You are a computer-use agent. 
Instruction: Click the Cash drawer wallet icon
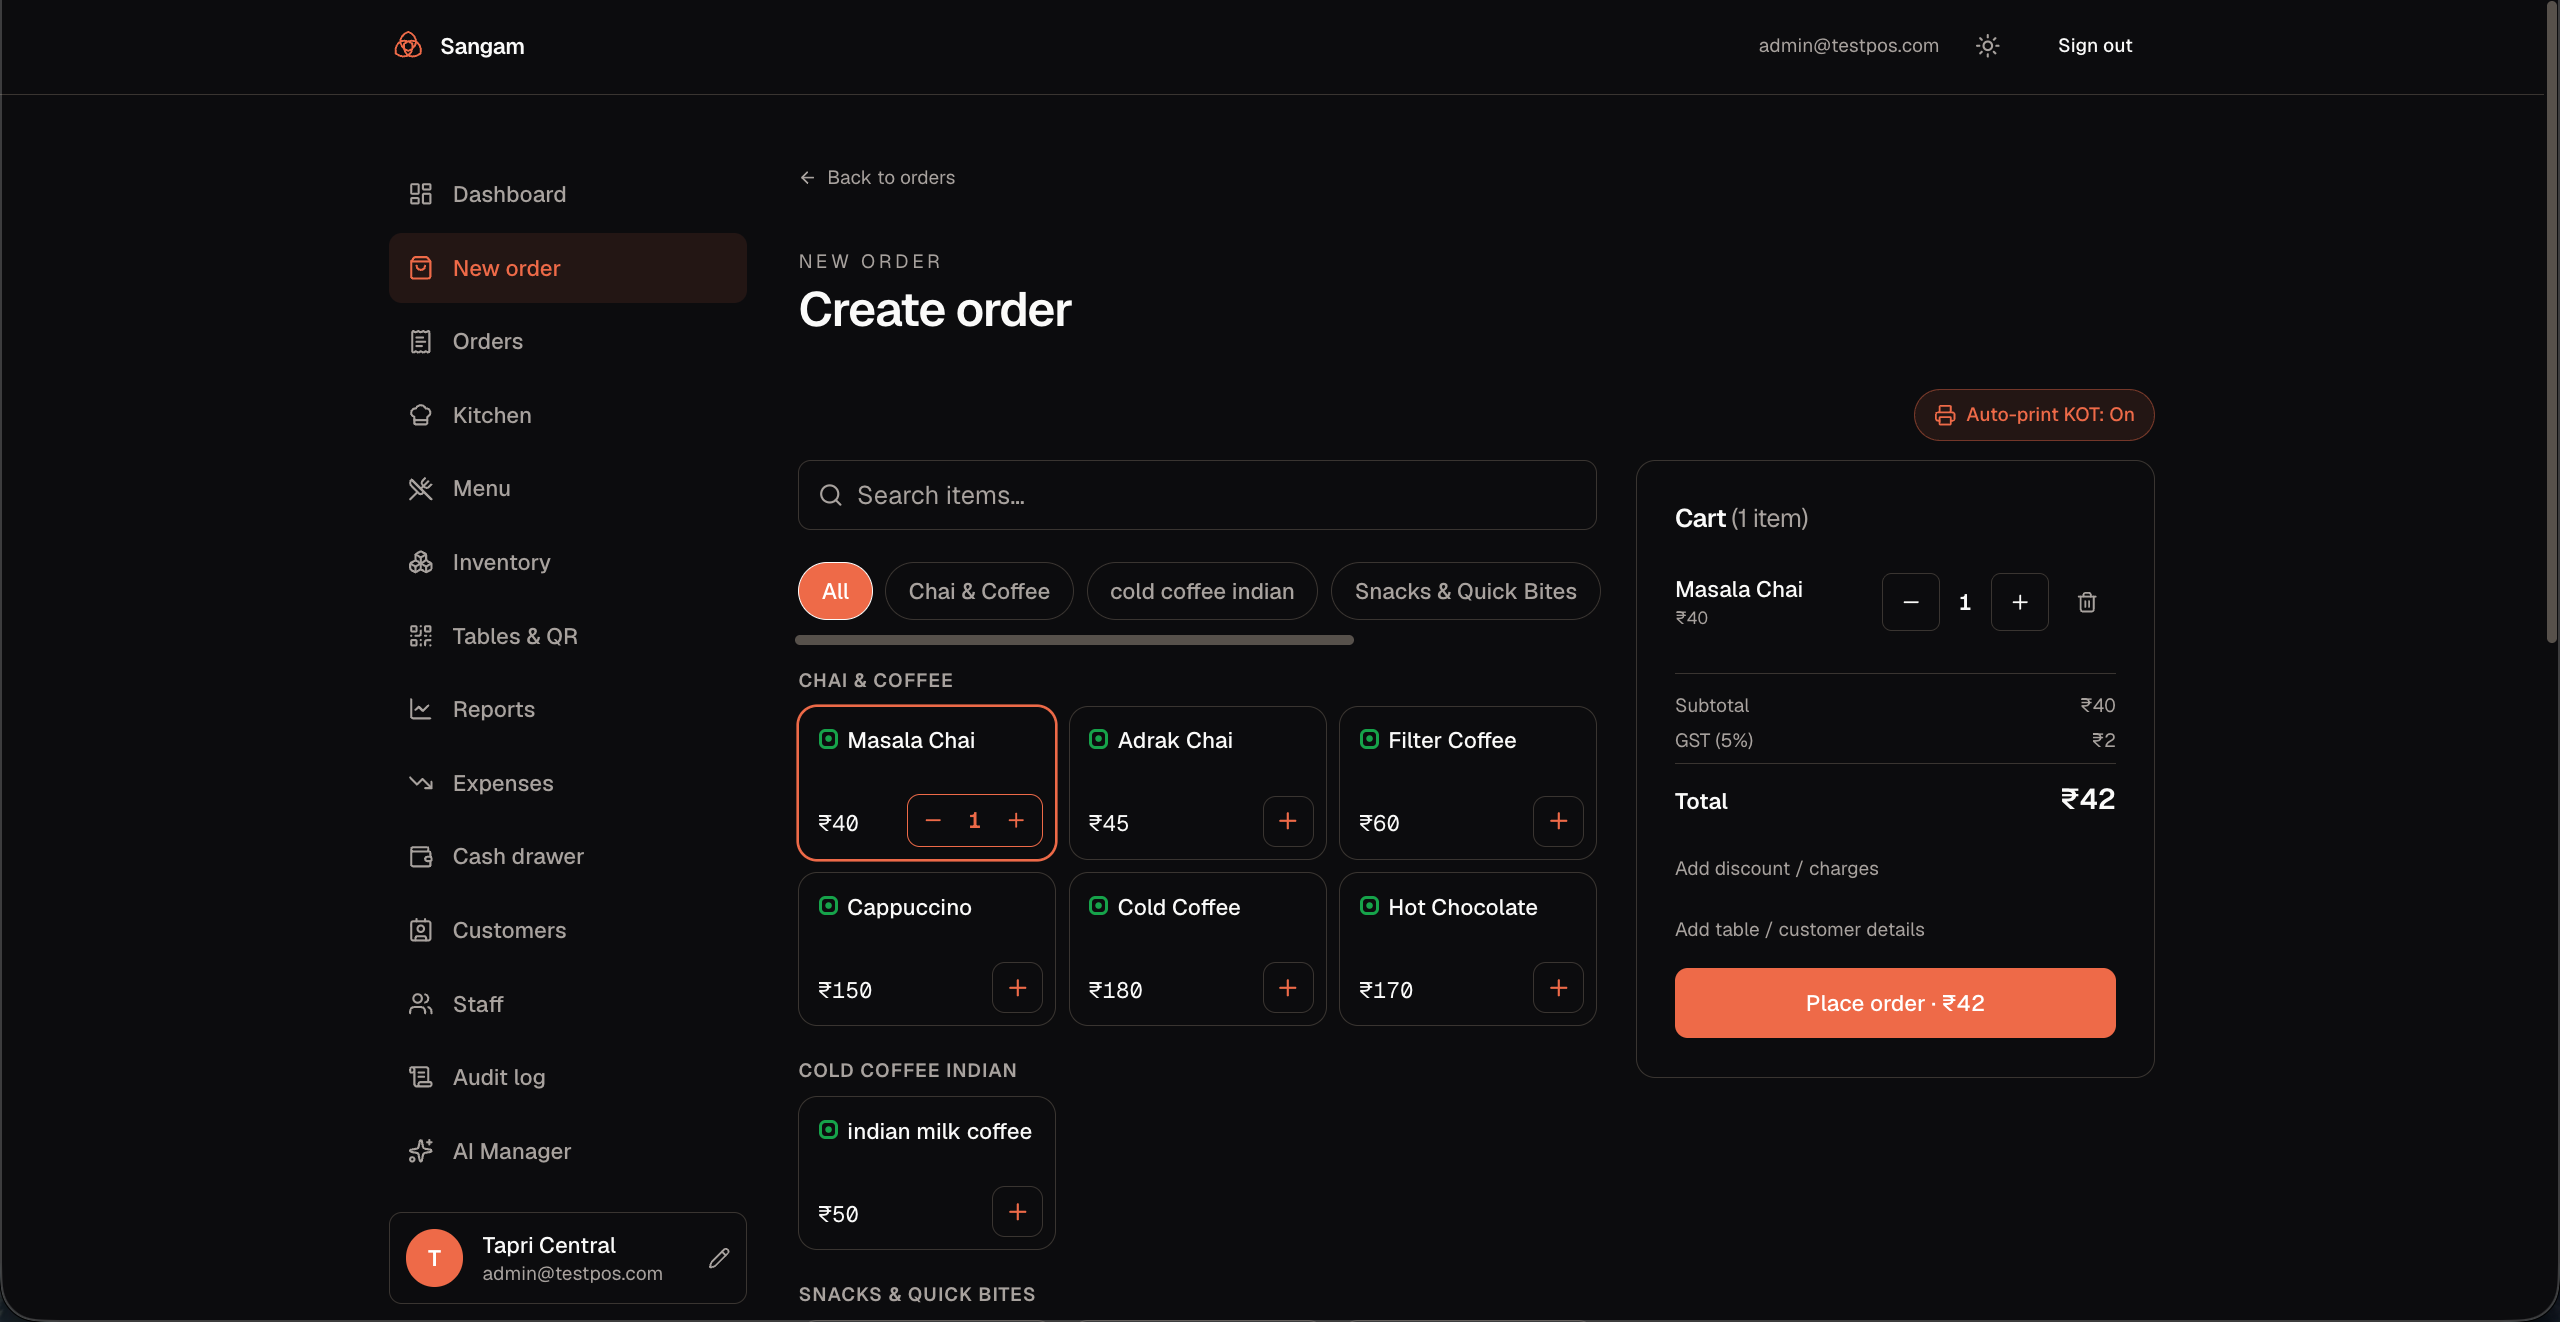click(x=421, y=856)
